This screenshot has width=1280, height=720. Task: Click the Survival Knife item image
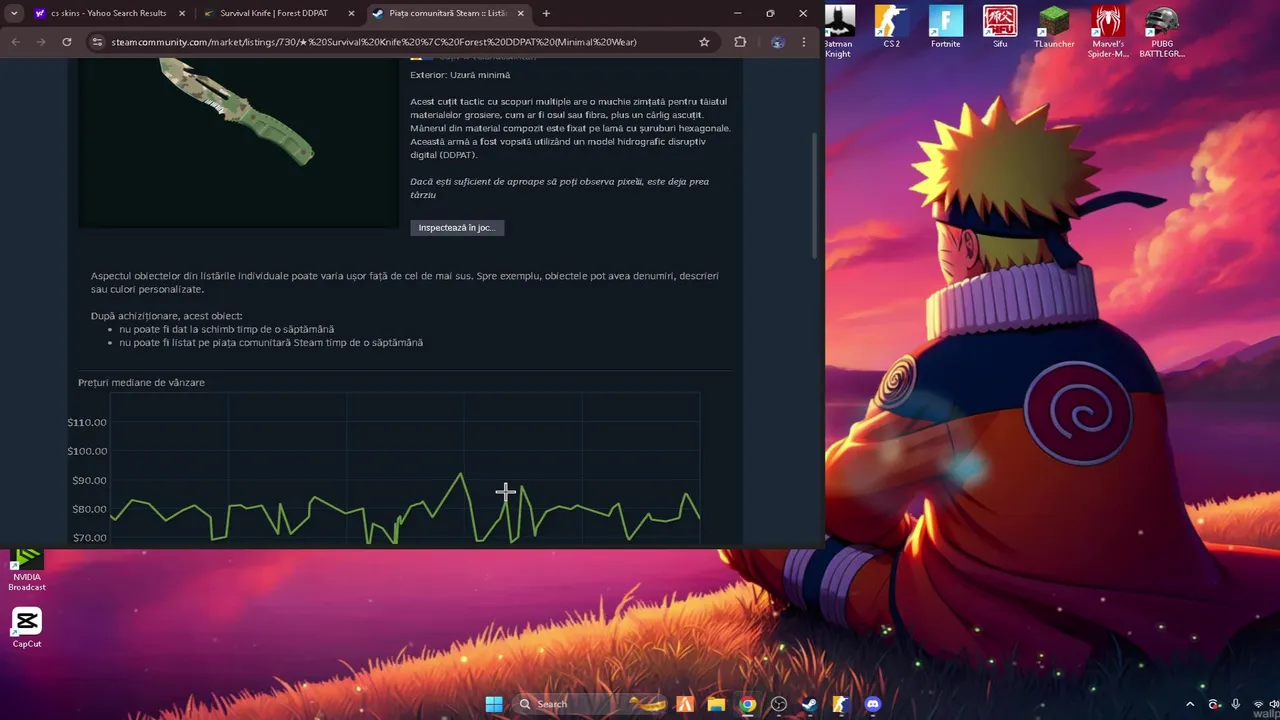pyautogui.click(x=239, y=142)
